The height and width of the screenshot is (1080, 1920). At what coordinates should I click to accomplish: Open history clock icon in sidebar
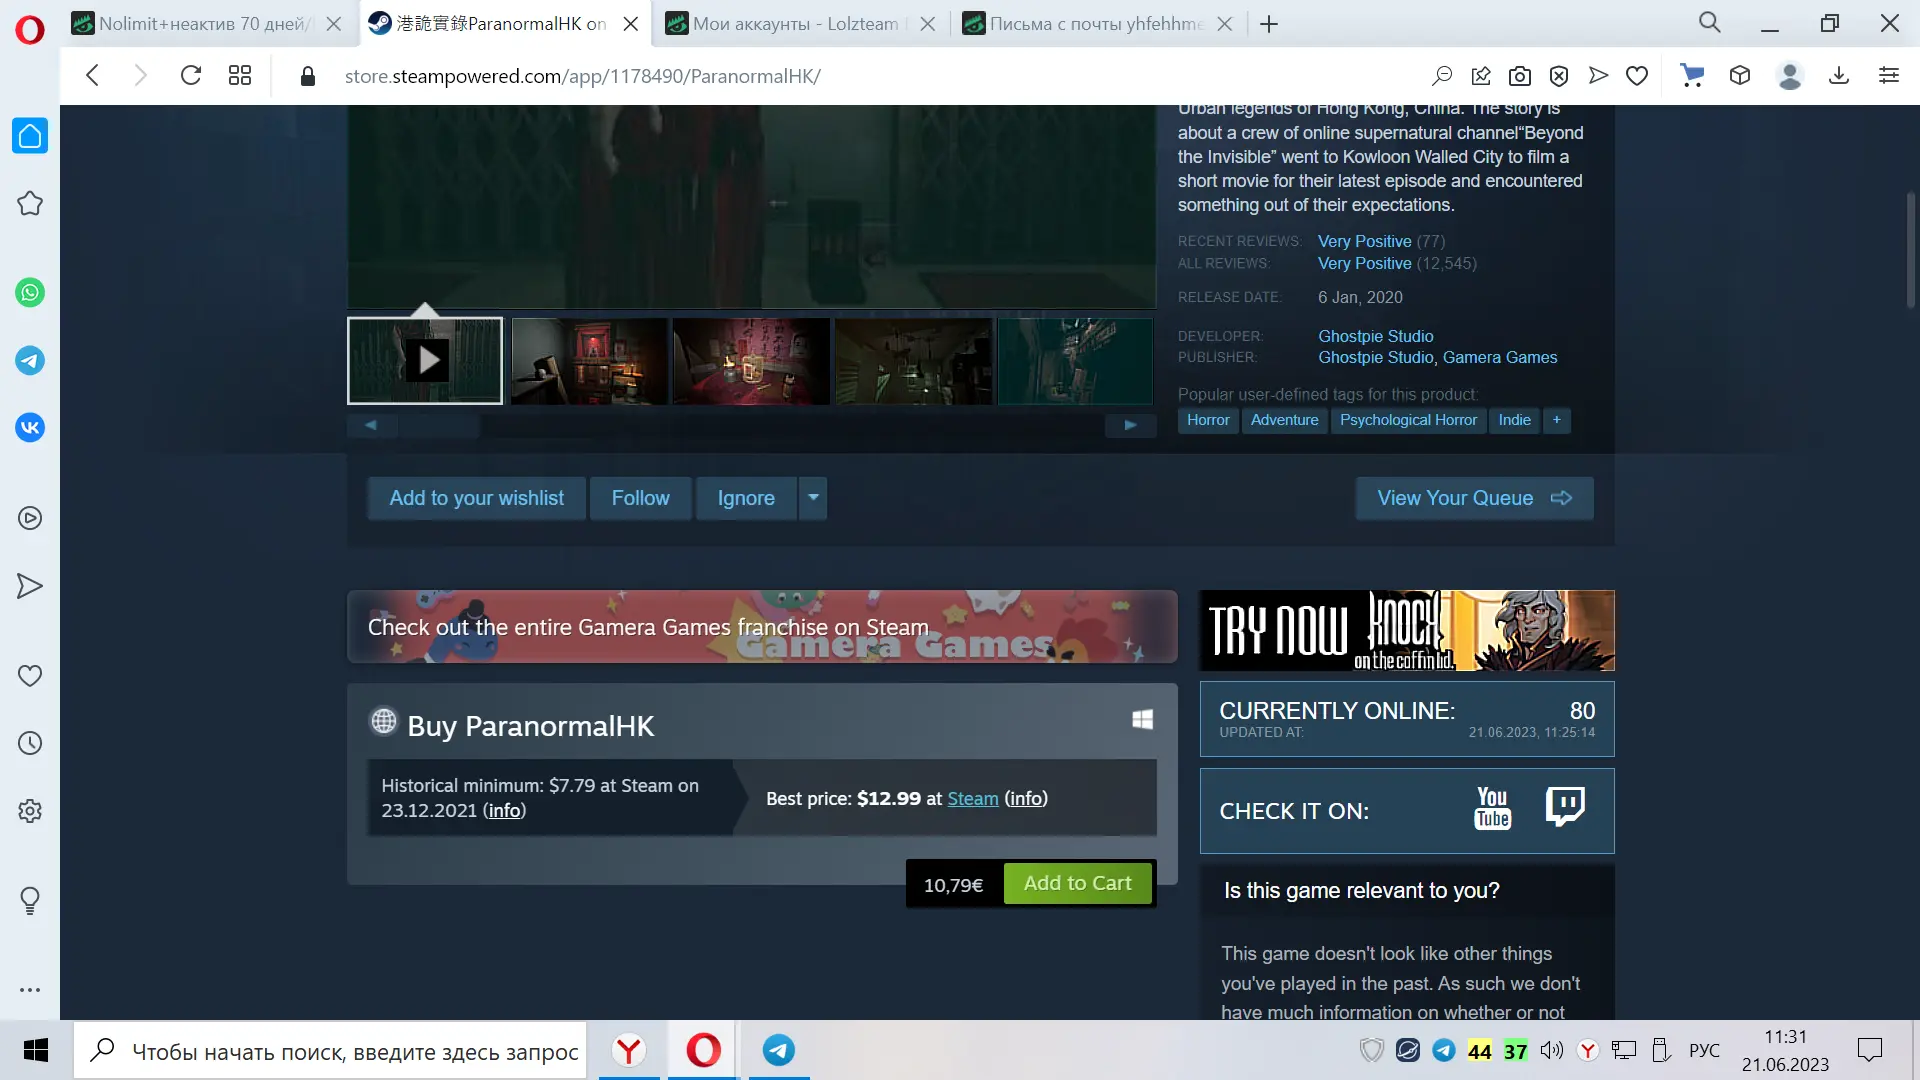coord(30,743)
